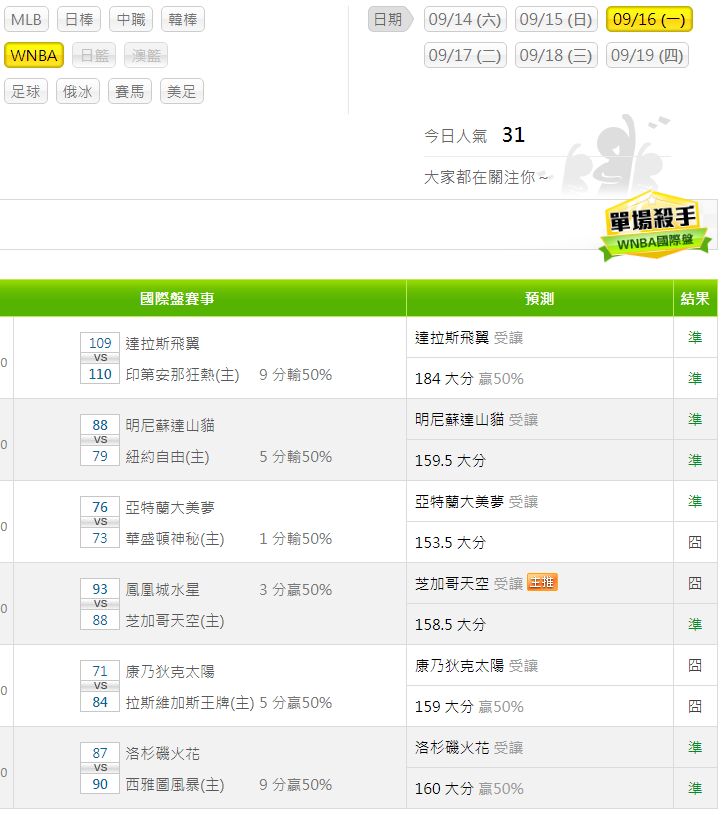Choose date 09/15 (日)
This screenshot has width=725, height=815.
coord(556,19)
